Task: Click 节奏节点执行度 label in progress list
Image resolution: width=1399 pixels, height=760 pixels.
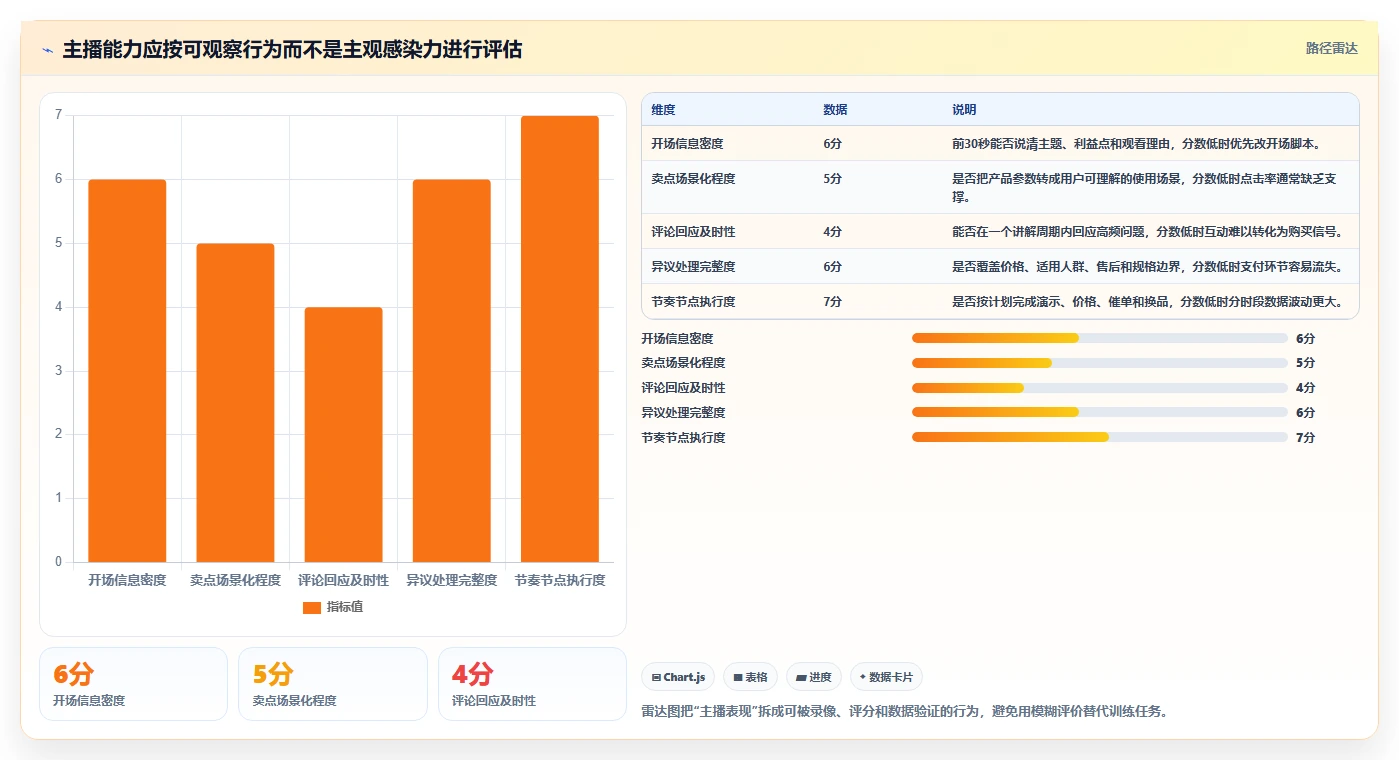Action: tap(683, 438)
